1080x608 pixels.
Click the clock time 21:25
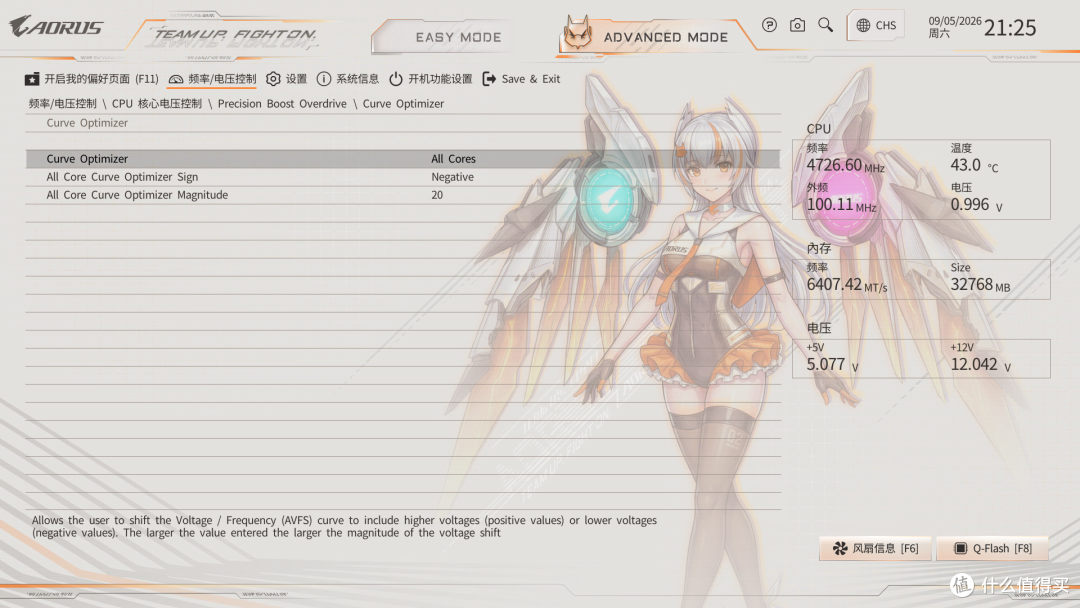[1010, 28]
